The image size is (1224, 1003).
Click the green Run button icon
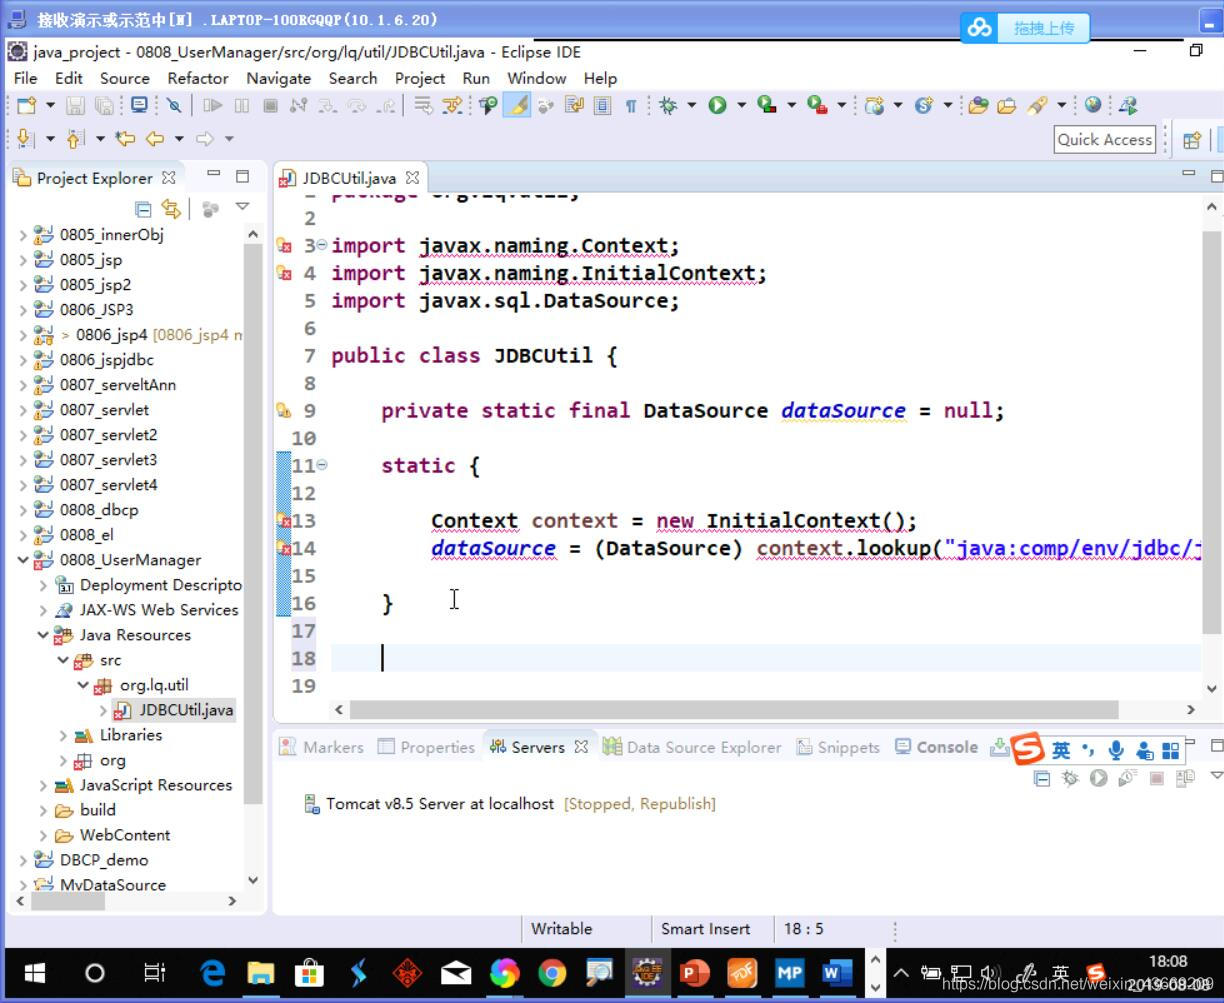coord(717,105)
